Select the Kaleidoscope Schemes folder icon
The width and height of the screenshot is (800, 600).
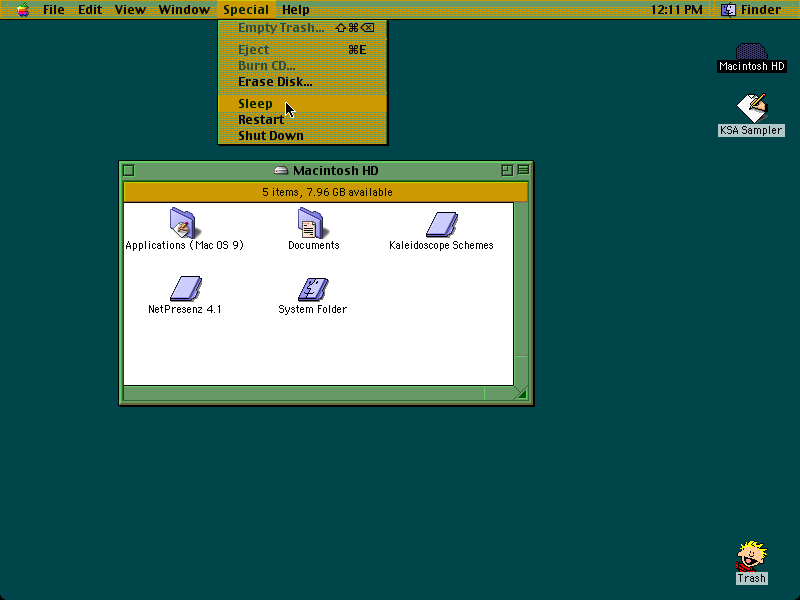pos(441,224)
